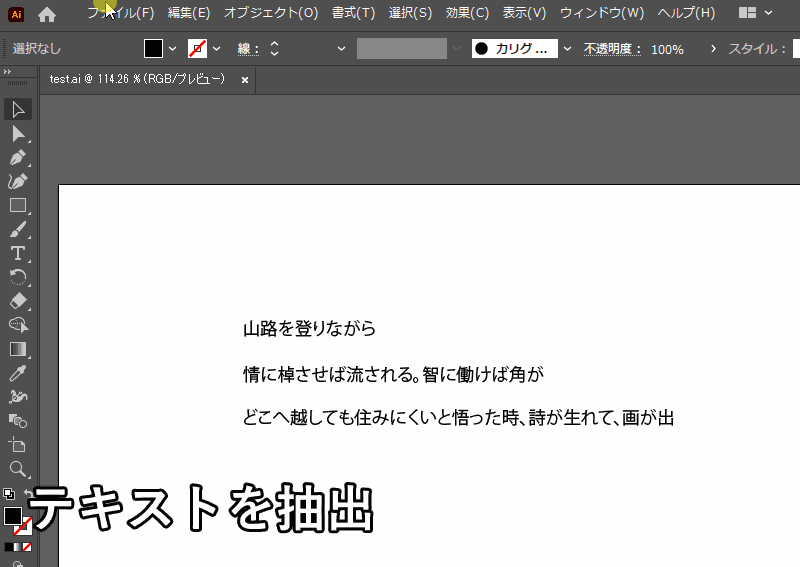Open the workspace switcher icon
The image size is (800, 567).
click(747, 13)
